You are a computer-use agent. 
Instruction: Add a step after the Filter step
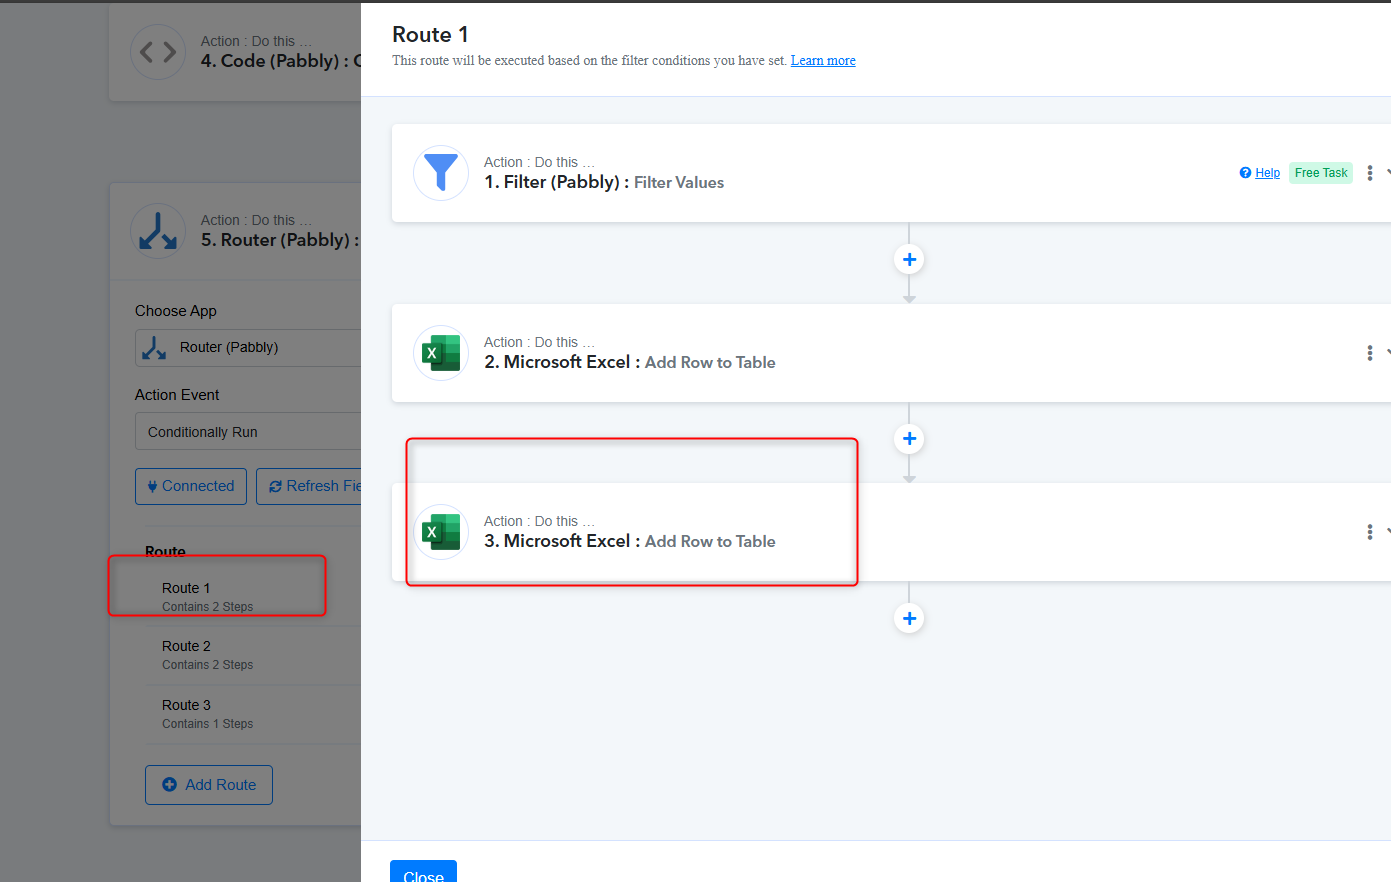(909, 260)
